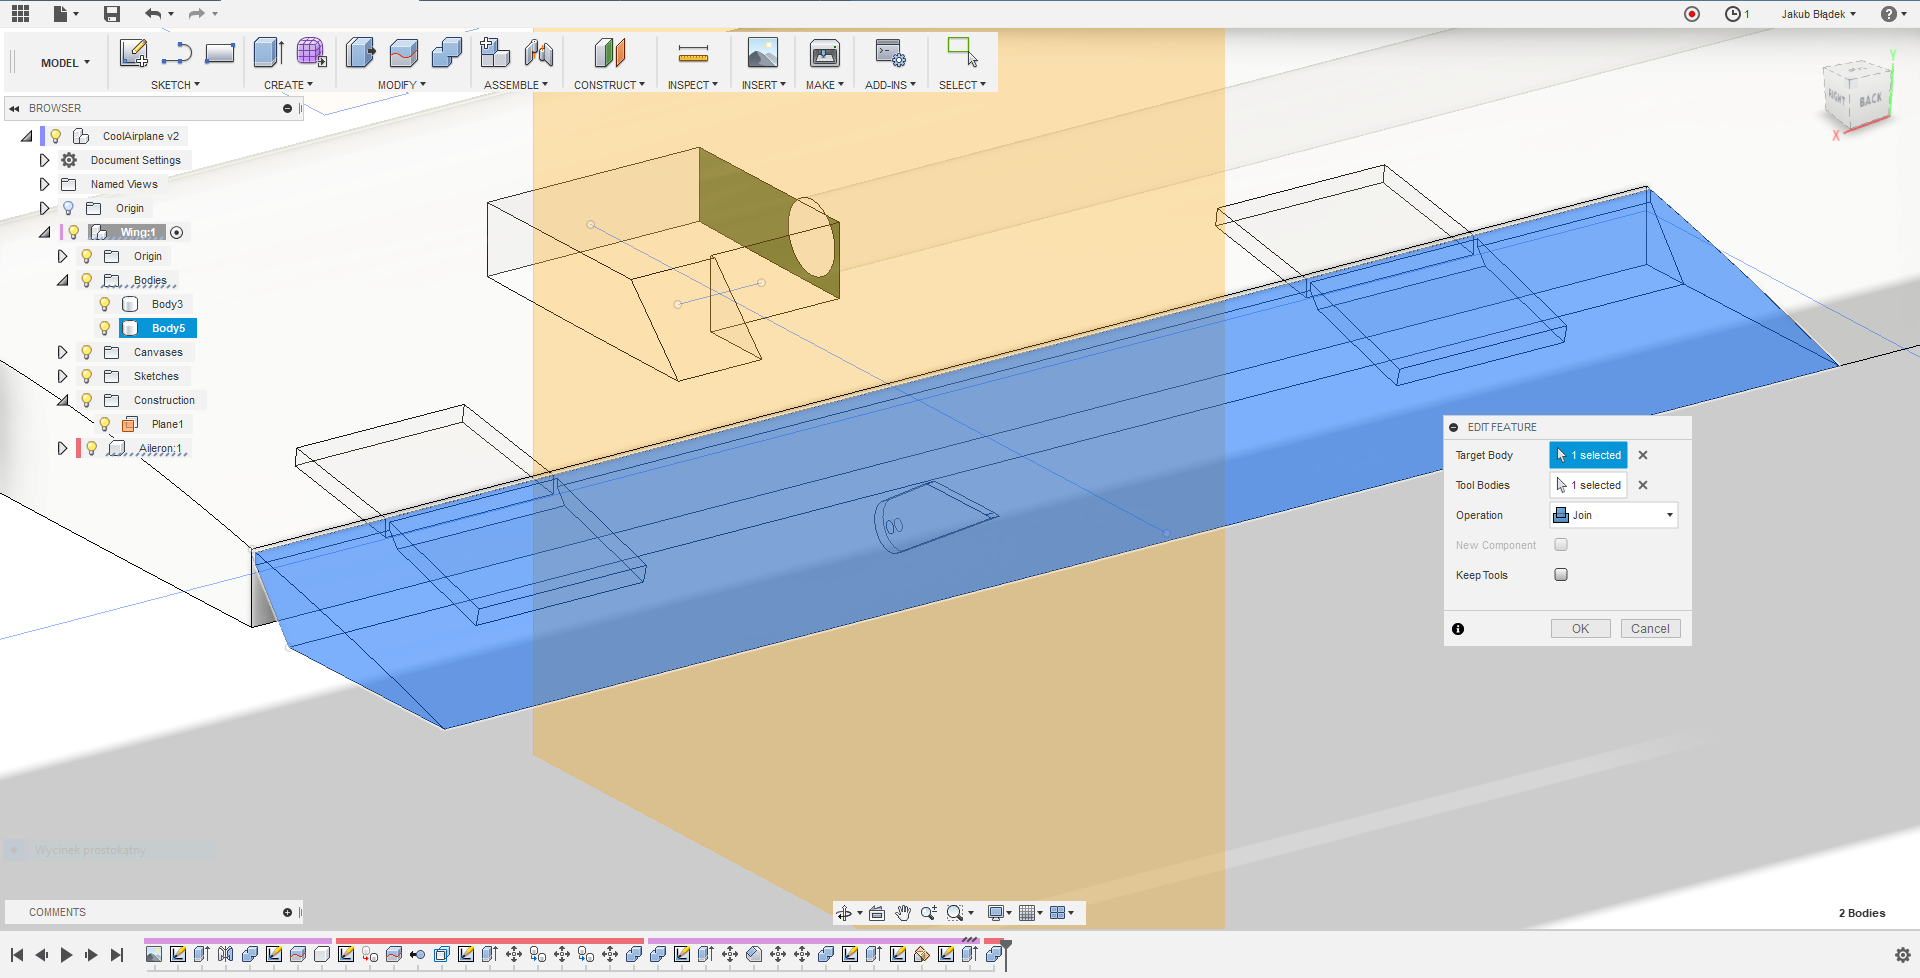Toggle visibility bulb of Body5
Screen dimensions: 1920x978
click(x=104, y=328)
